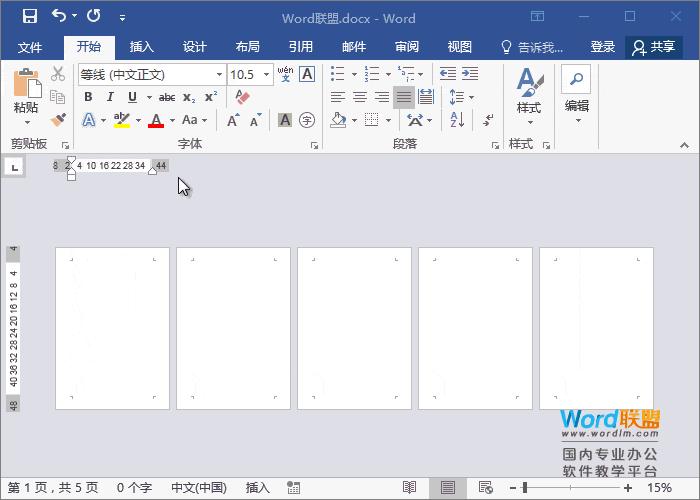
Task: Switch to the 插入 tab
Action: (142, 46)
